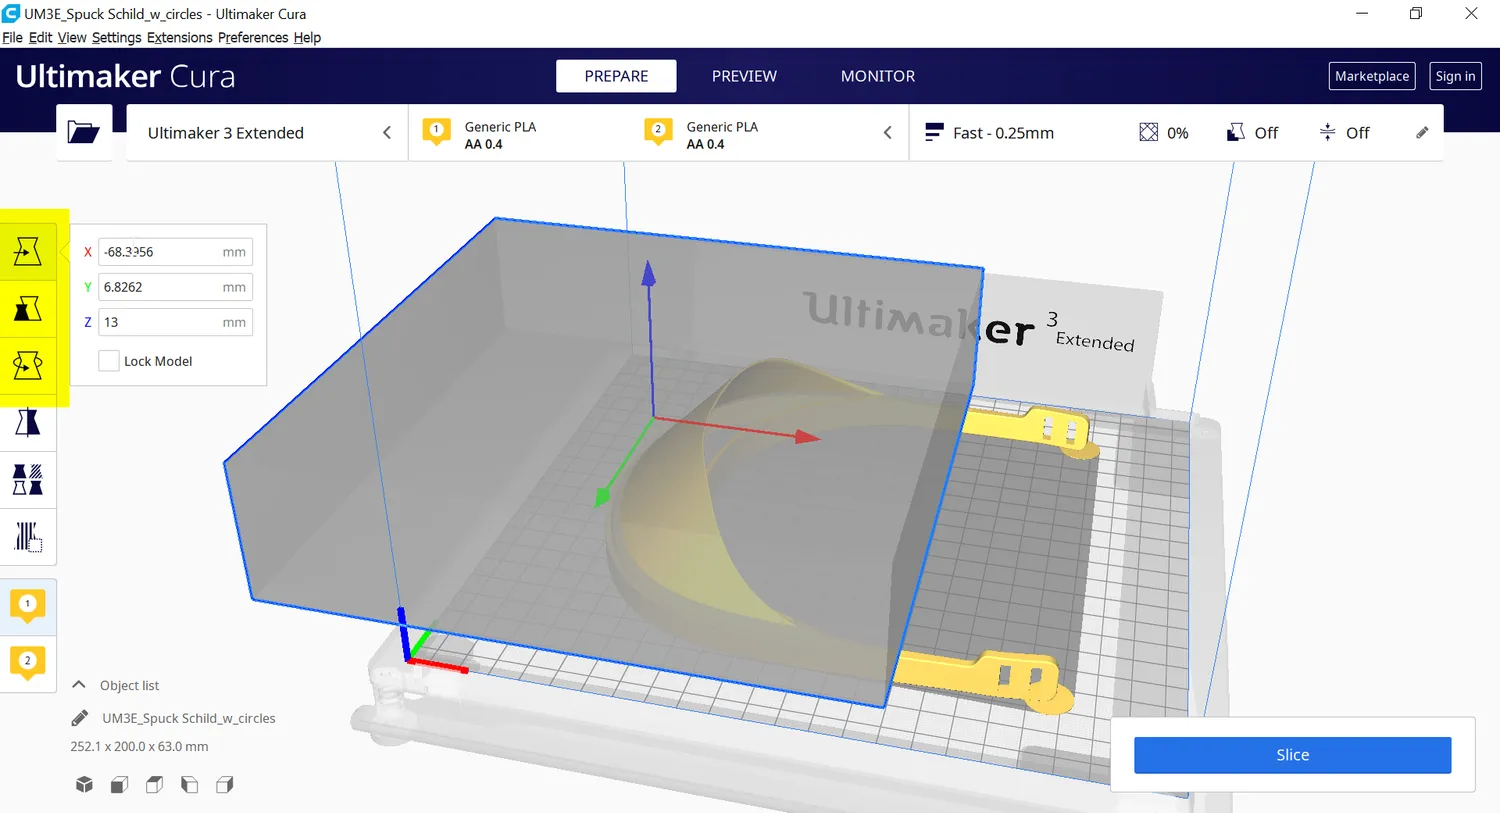Click the X position input field

pos(175,252)
